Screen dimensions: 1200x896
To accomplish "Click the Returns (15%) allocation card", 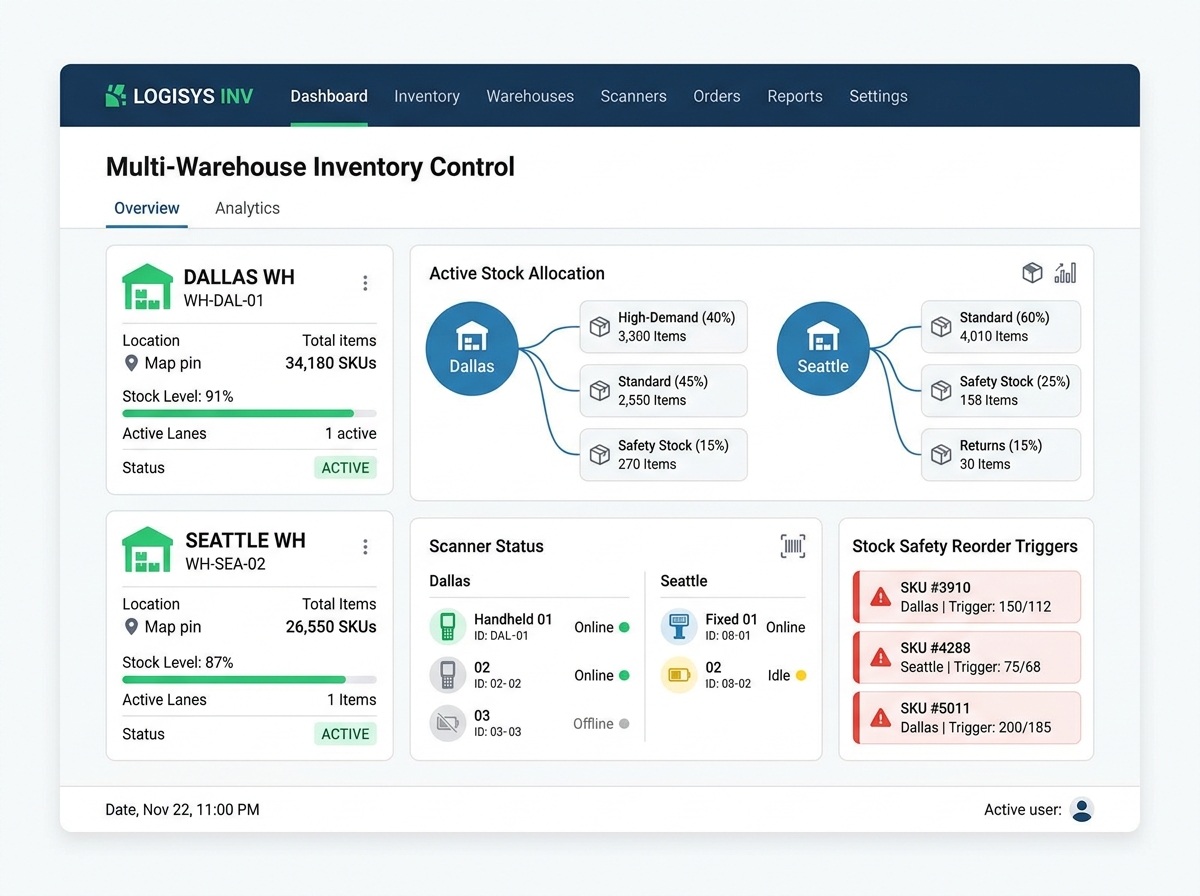I will point(1001,455).
